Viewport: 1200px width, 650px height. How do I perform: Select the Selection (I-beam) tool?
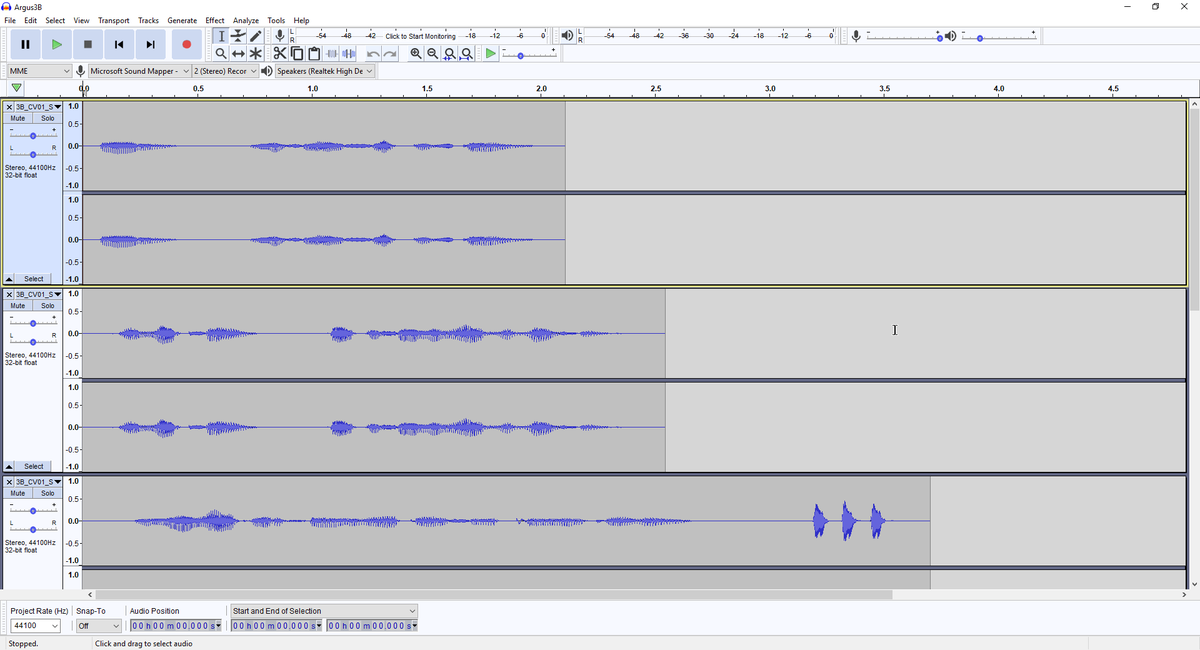[221, 36]
